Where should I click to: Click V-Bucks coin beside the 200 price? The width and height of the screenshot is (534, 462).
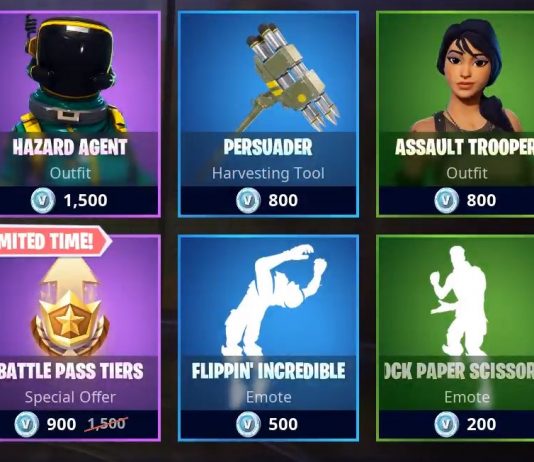[446, 424]
